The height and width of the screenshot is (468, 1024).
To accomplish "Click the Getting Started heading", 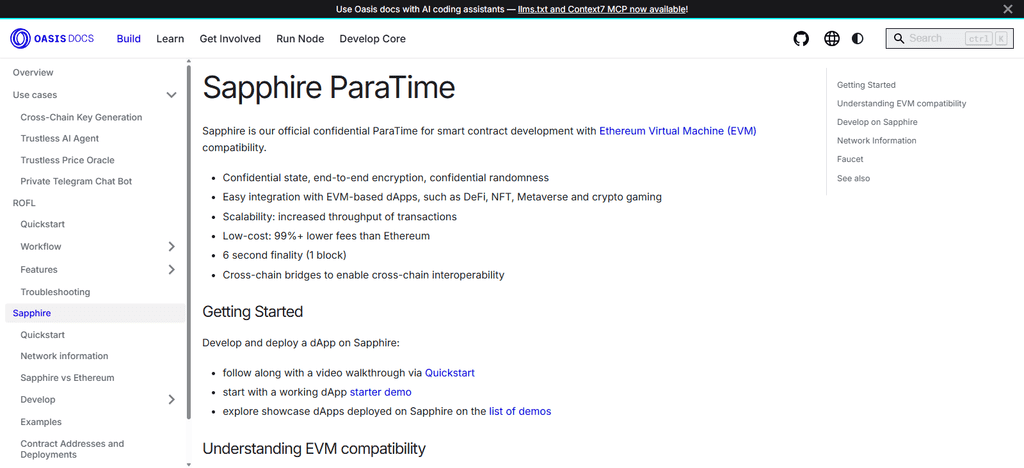I will [253, 311].
